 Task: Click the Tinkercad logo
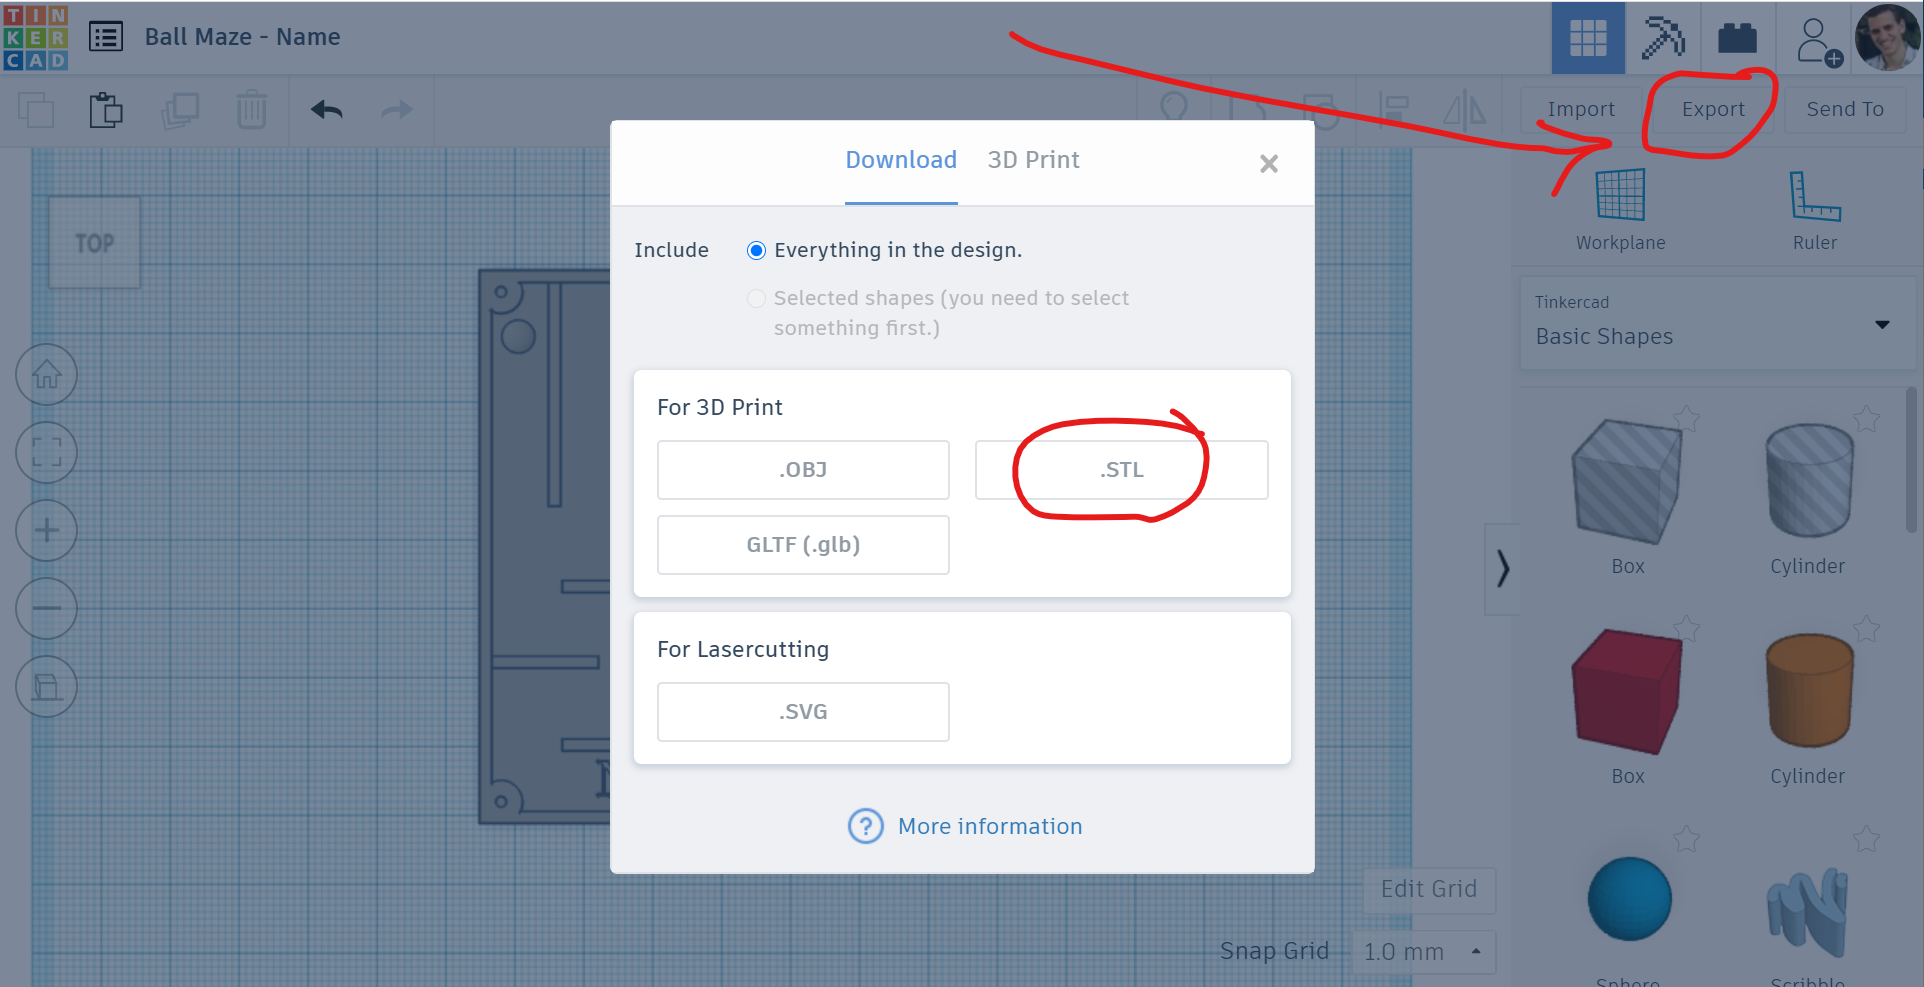point(35,37)
